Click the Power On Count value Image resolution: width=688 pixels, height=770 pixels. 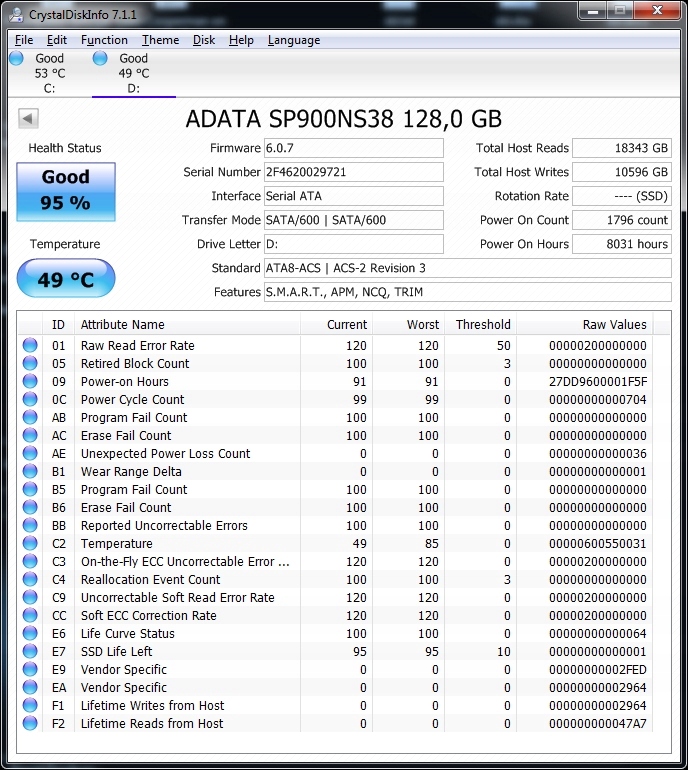(x=622, y=220)
